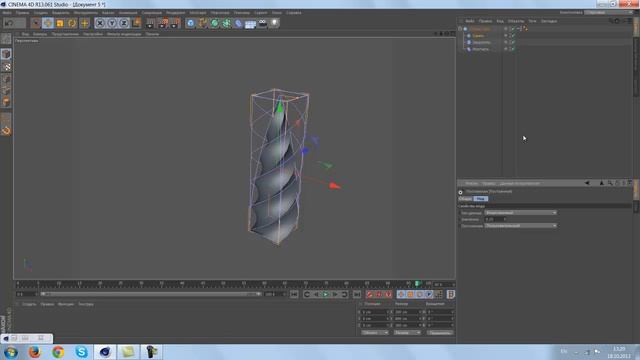The width and height of the screenshot is (640, 360).
Task: Open the Create menu in Material Manager
Action: (29, 304)
